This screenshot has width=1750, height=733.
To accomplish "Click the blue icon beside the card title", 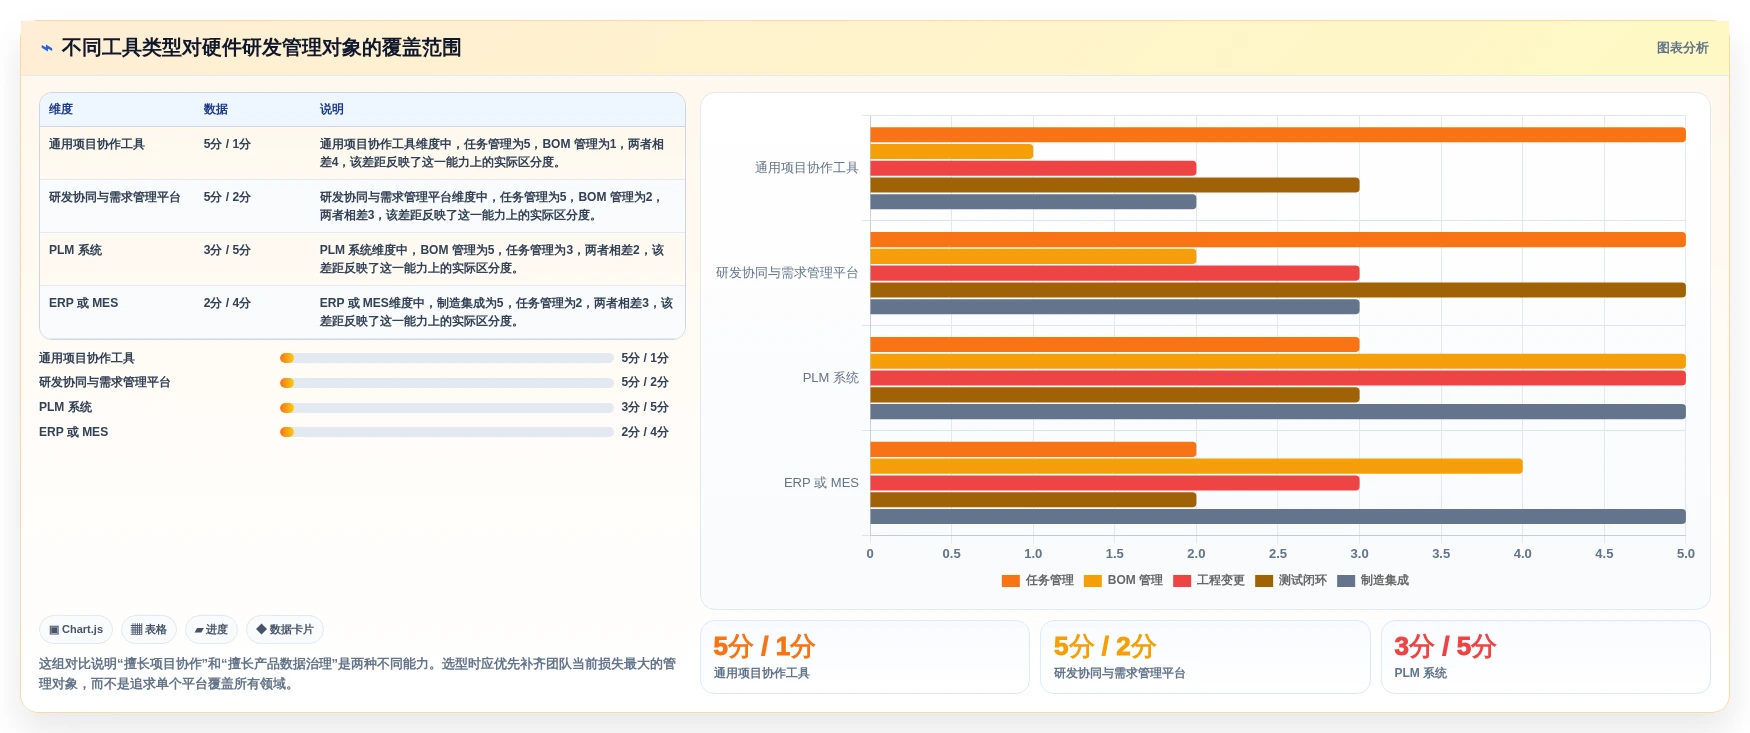I will tap(46, 48).
